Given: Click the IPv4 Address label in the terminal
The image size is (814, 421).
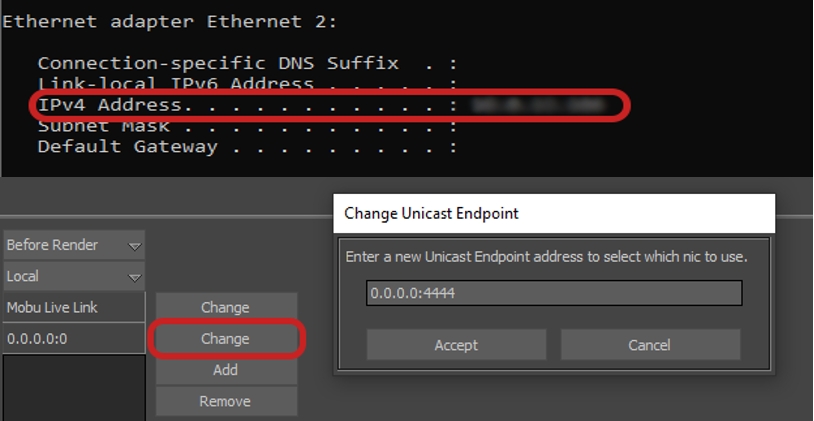Looking at the screenshot, I should [110, 104].
